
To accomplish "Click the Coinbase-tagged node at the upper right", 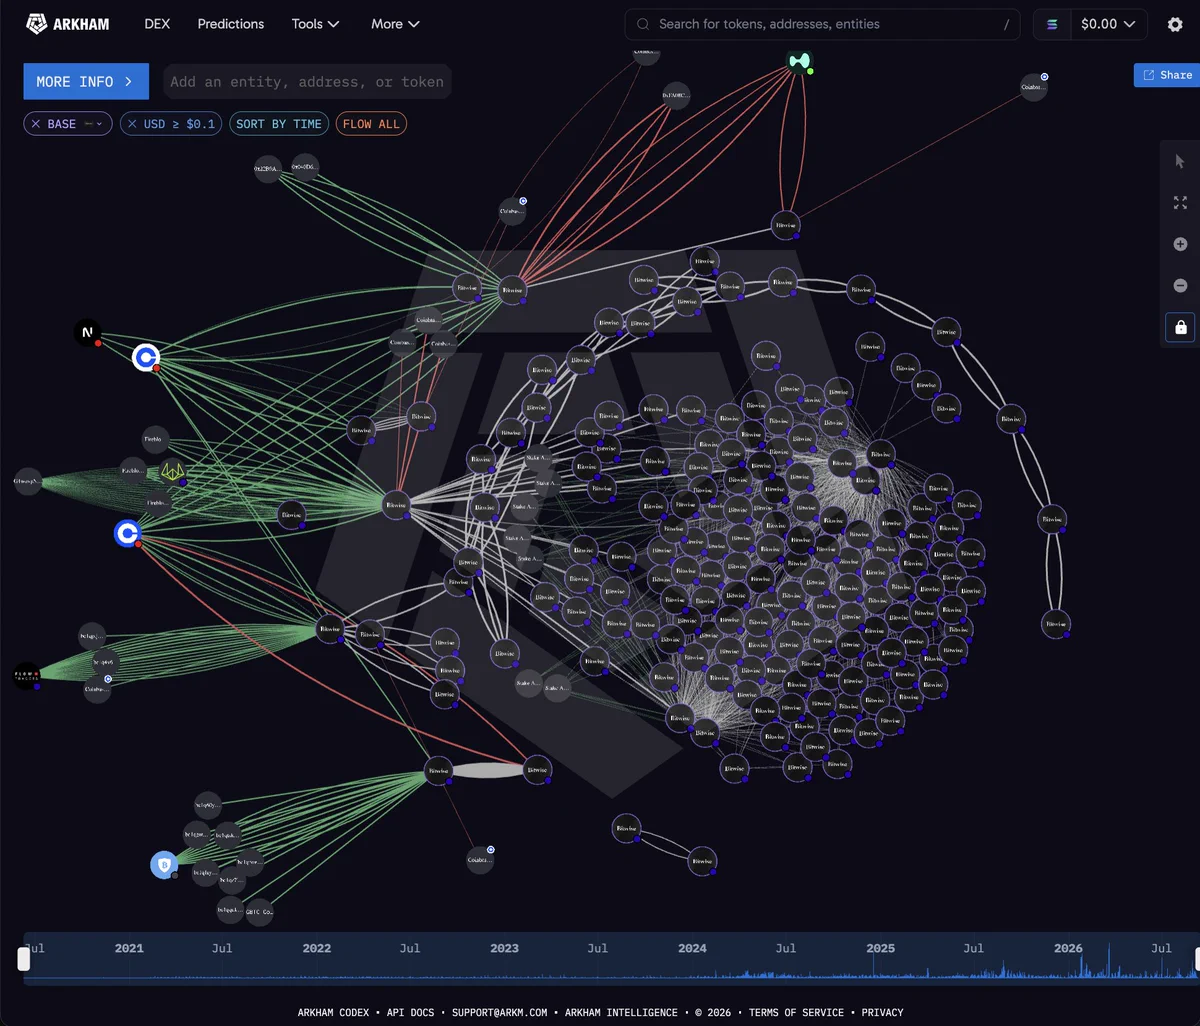I will tap(1034, 87).
